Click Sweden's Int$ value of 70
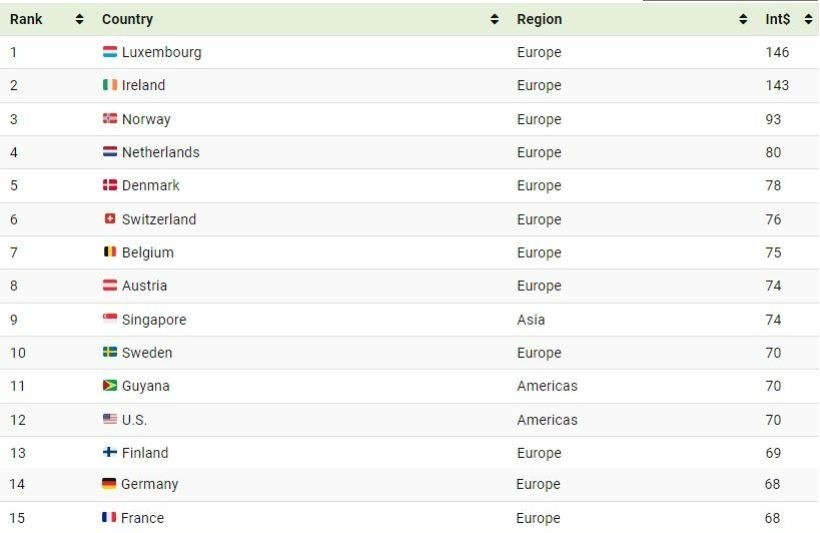This screenshot has height=533, width=820. [x=773, y=352]
